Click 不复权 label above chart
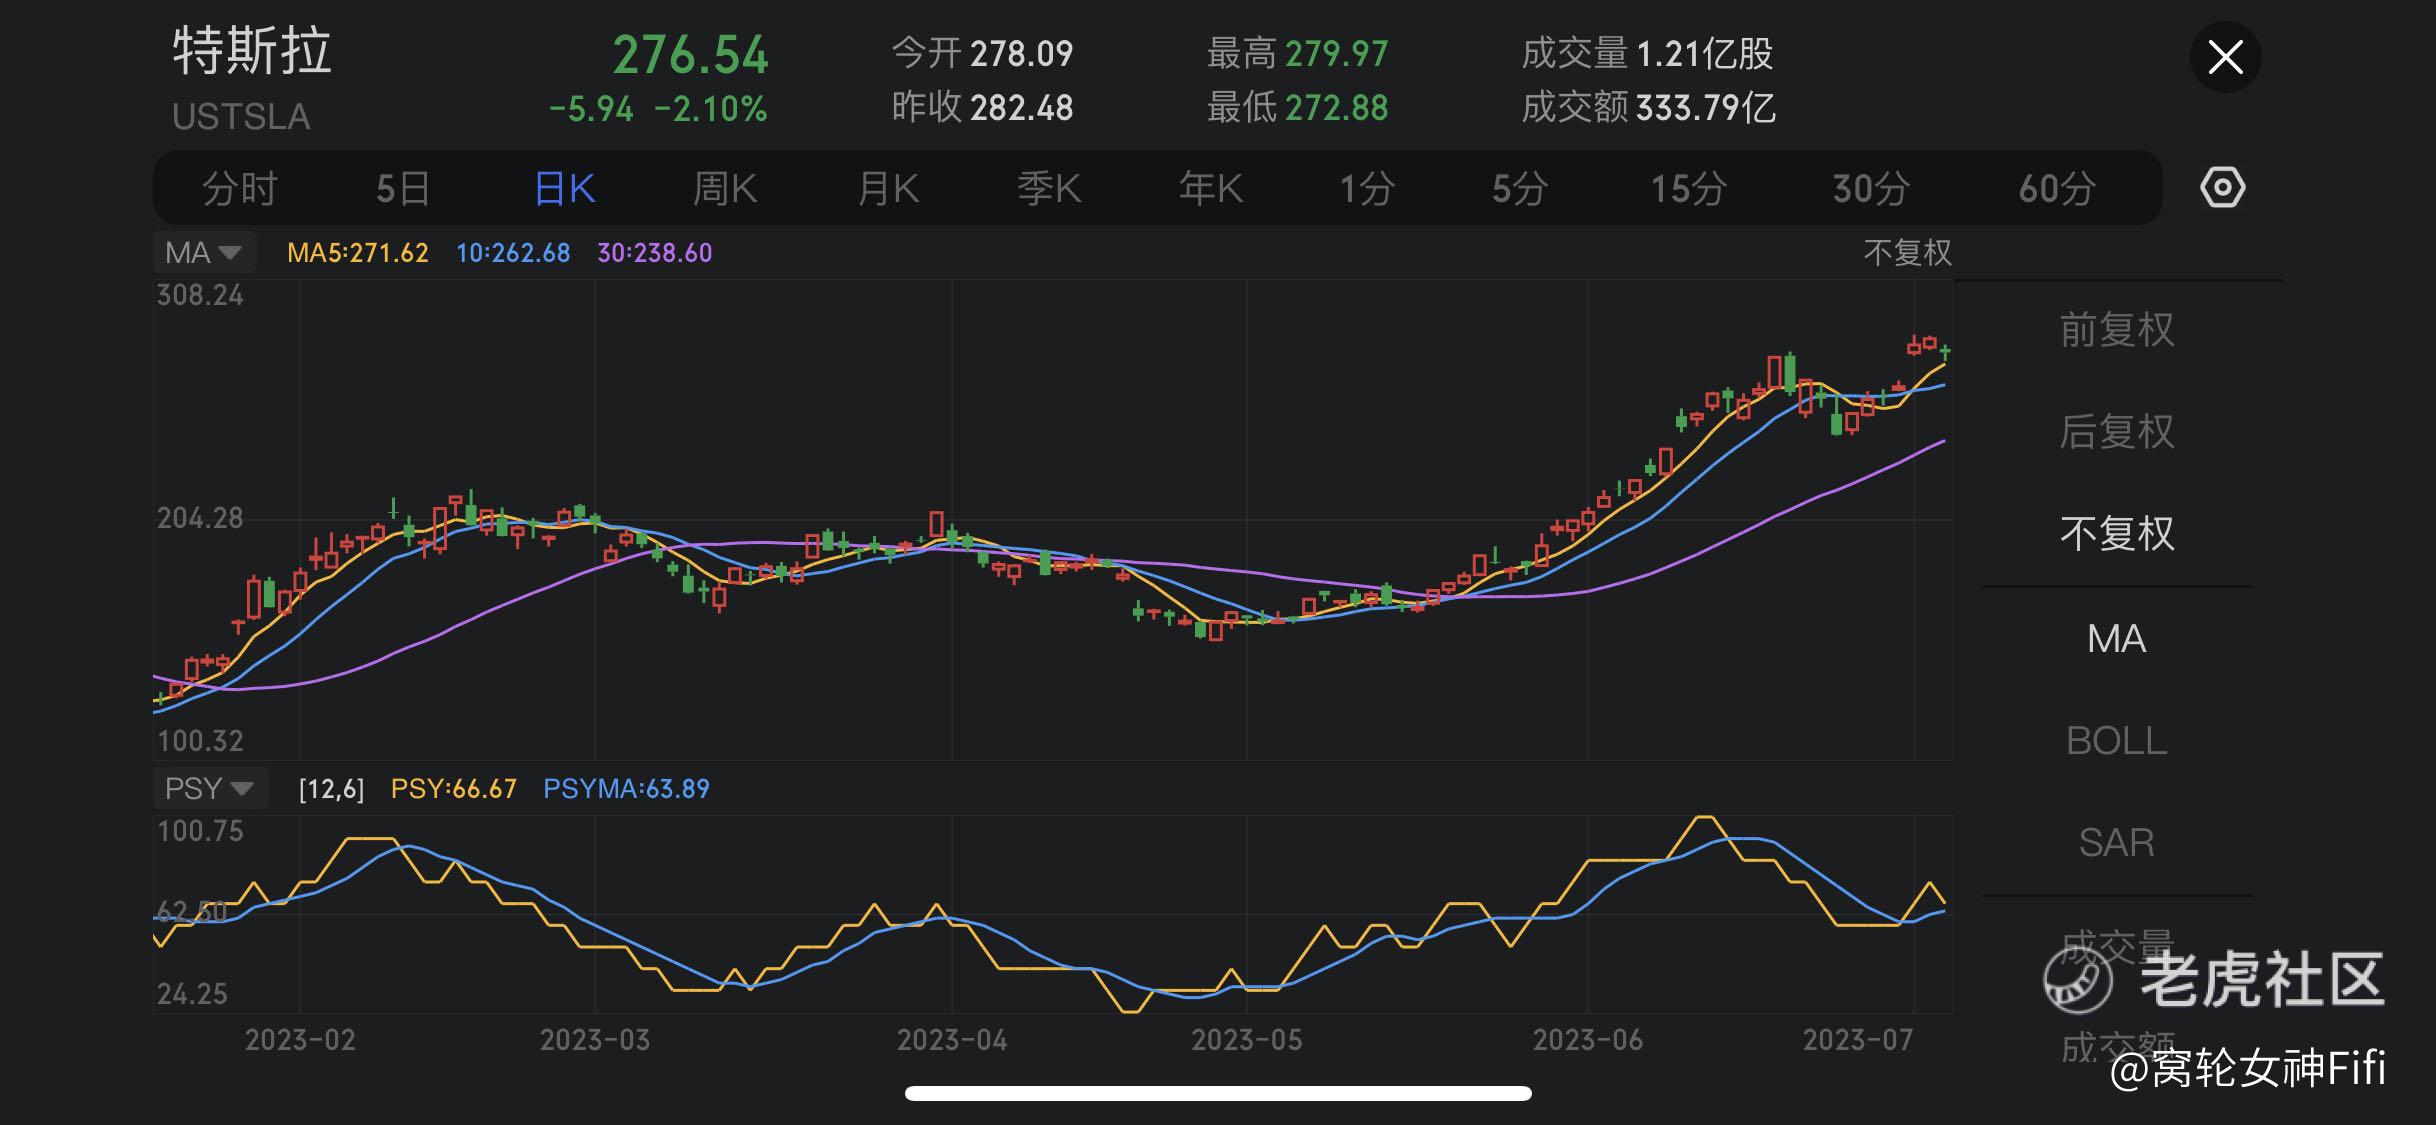 [1907, 252]
